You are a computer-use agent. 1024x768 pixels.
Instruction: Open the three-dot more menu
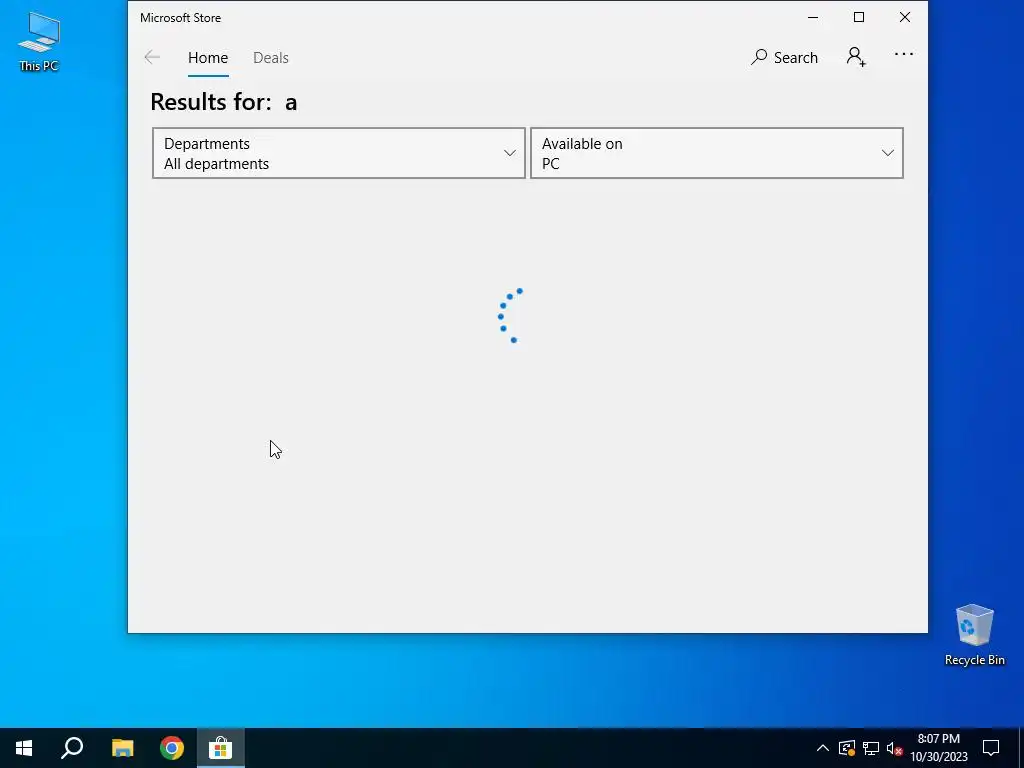tap(904, 54)
